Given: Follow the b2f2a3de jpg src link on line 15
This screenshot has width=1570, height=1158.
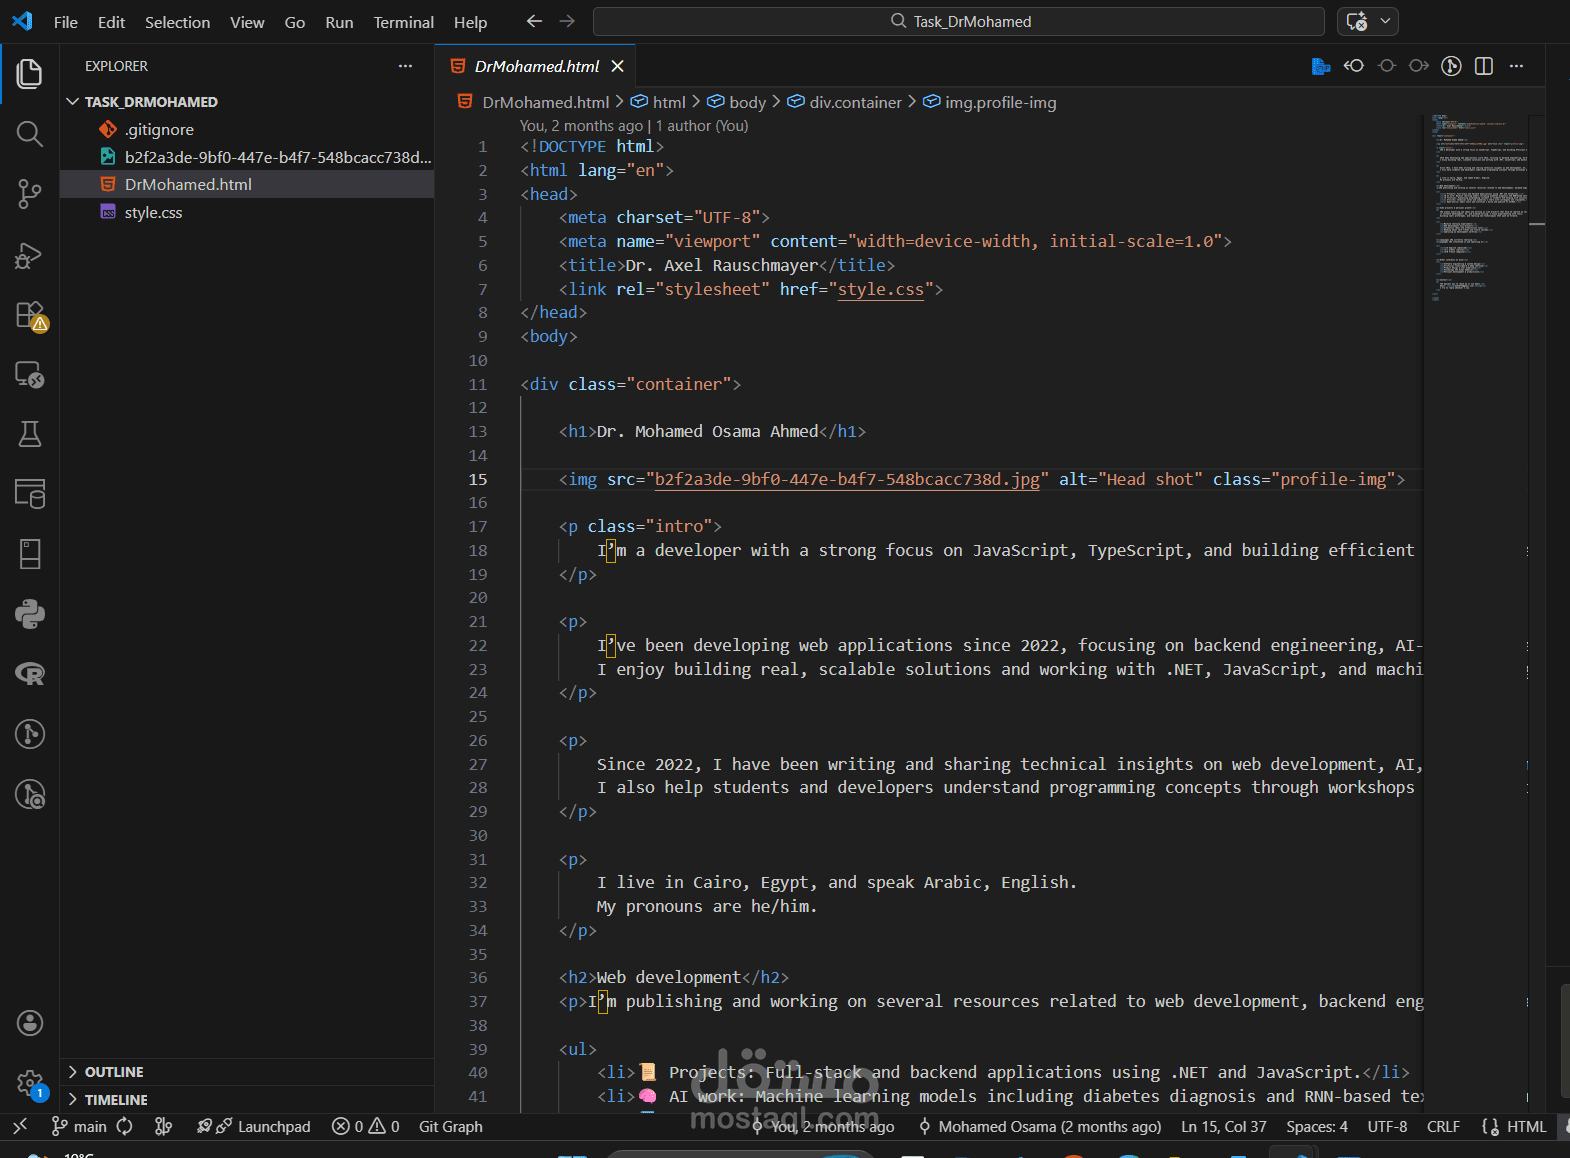Looking at the screenshot, I should pos(848,479).
